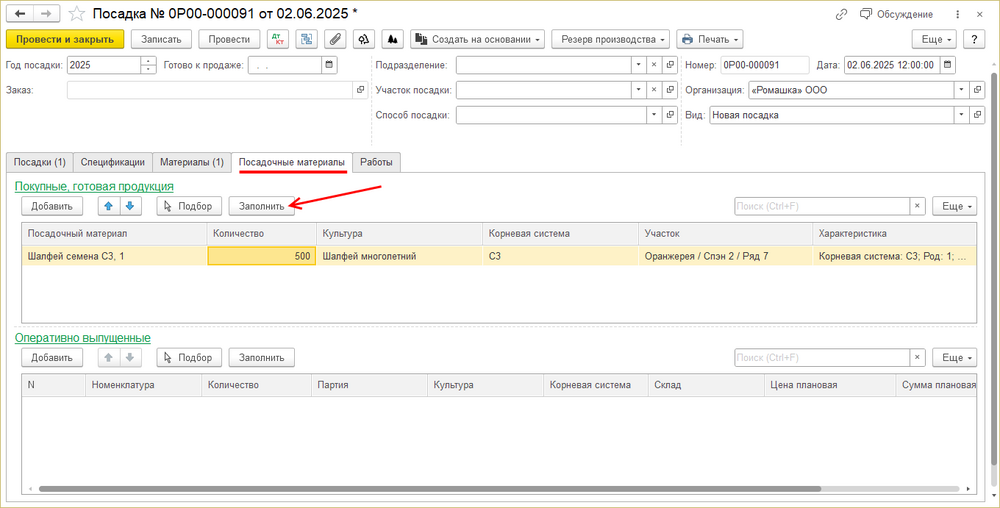Open the Печать dropdown menu
The image size is (1000, 508).
[710, 39]
